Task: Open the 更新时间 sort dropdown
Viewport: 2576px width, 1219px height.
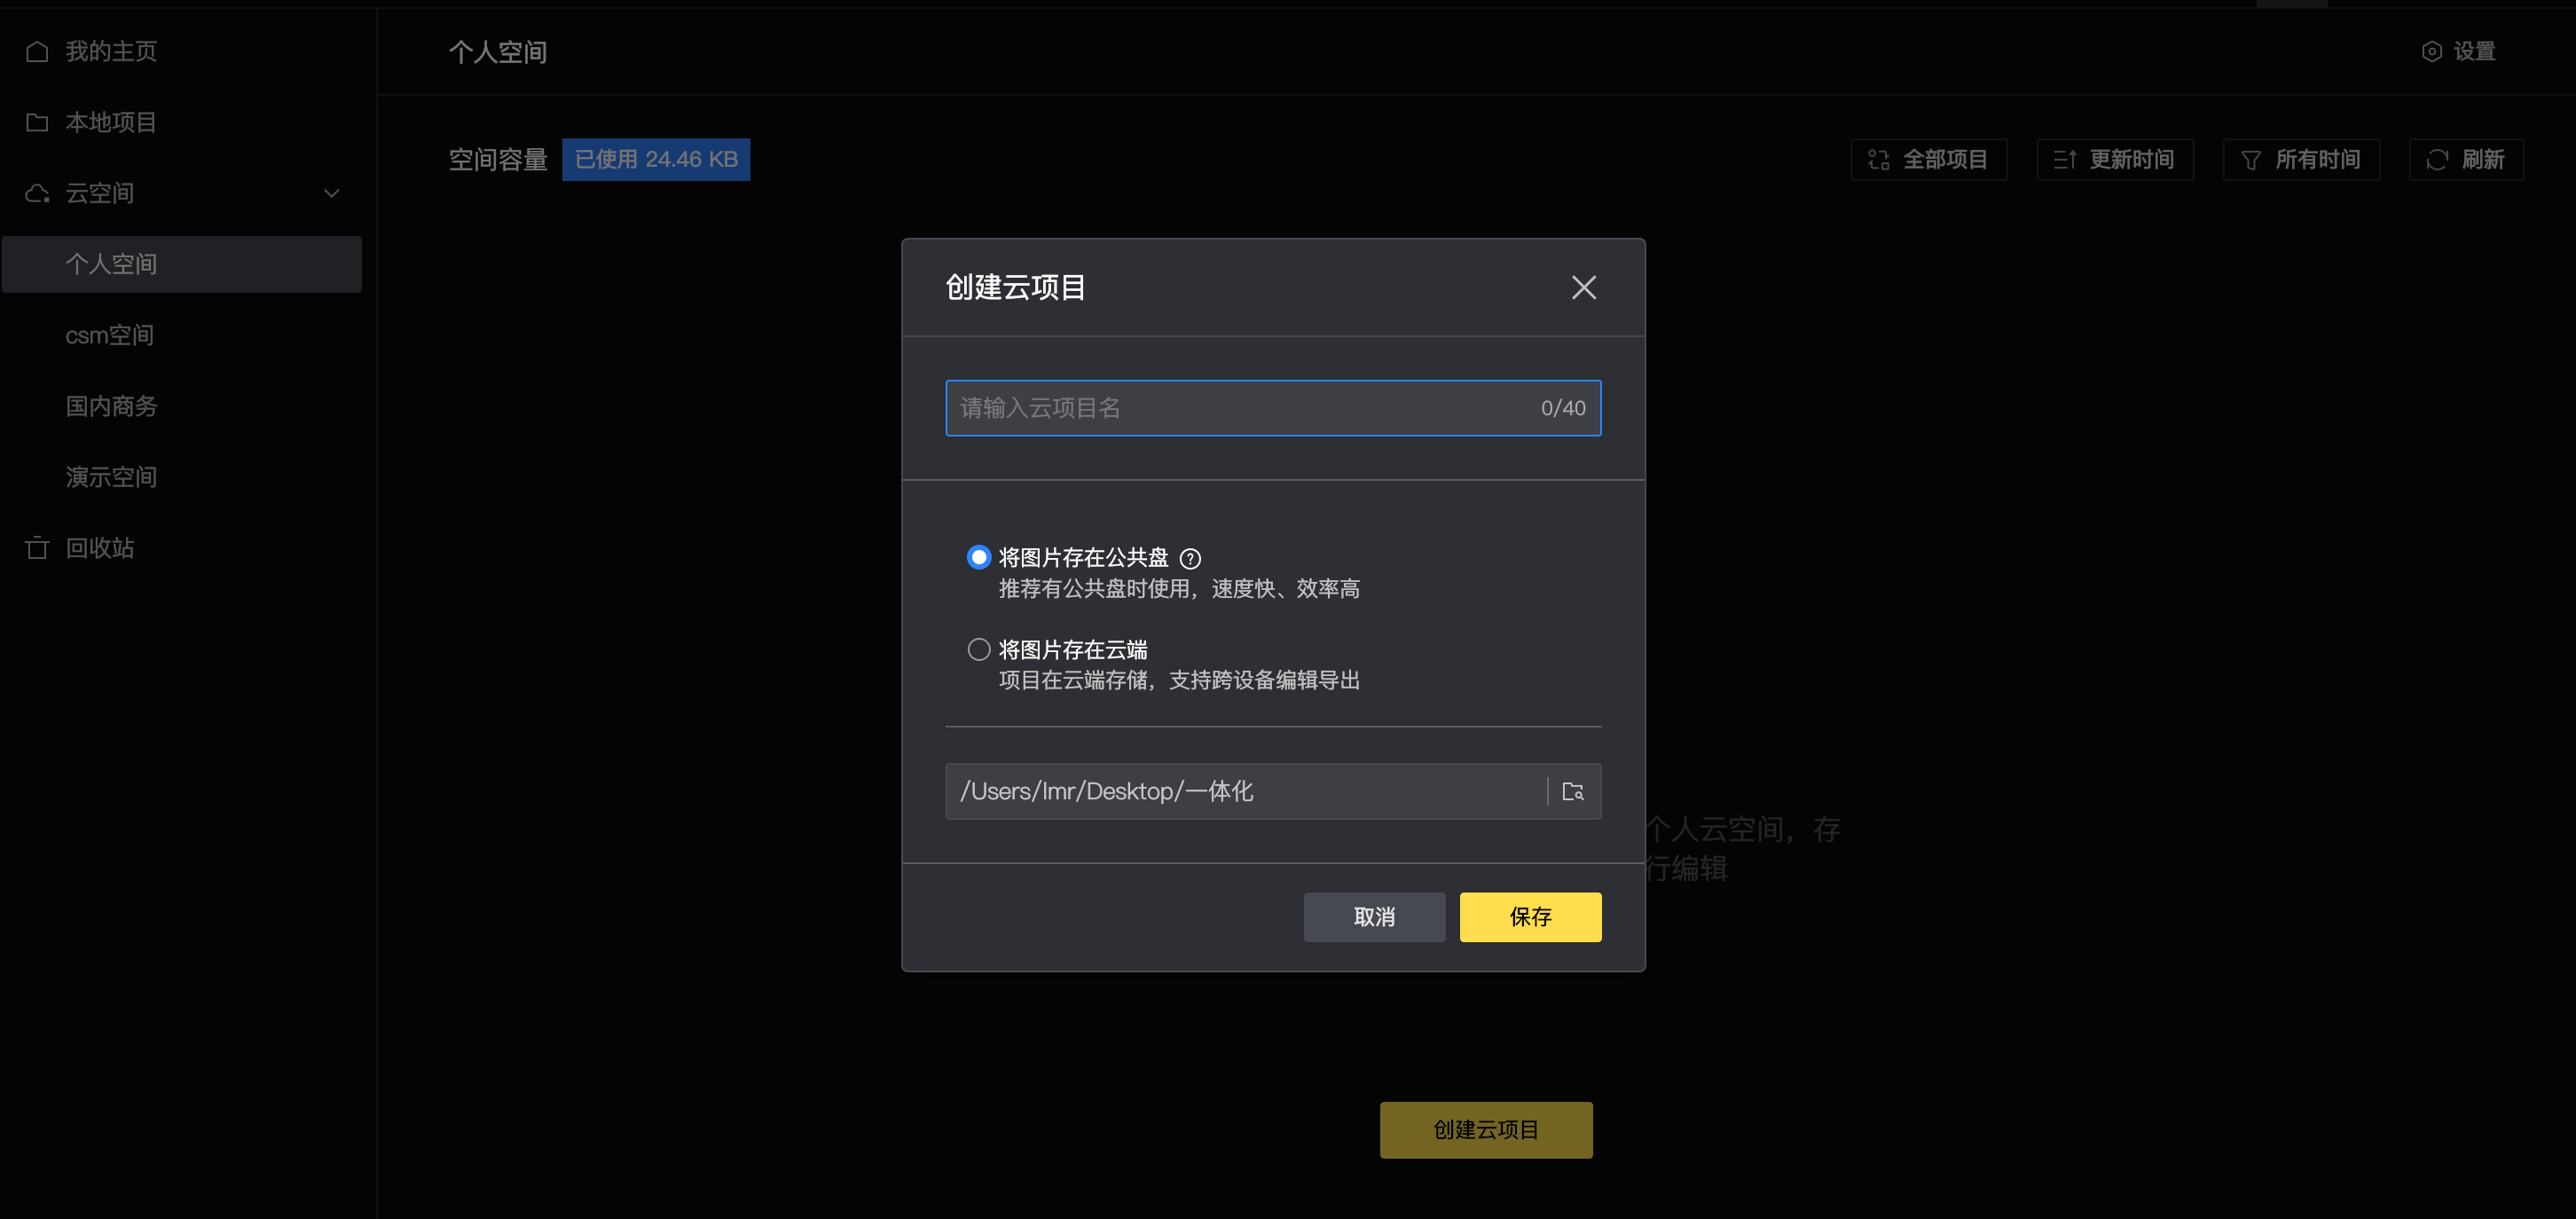Action: 2114,160
